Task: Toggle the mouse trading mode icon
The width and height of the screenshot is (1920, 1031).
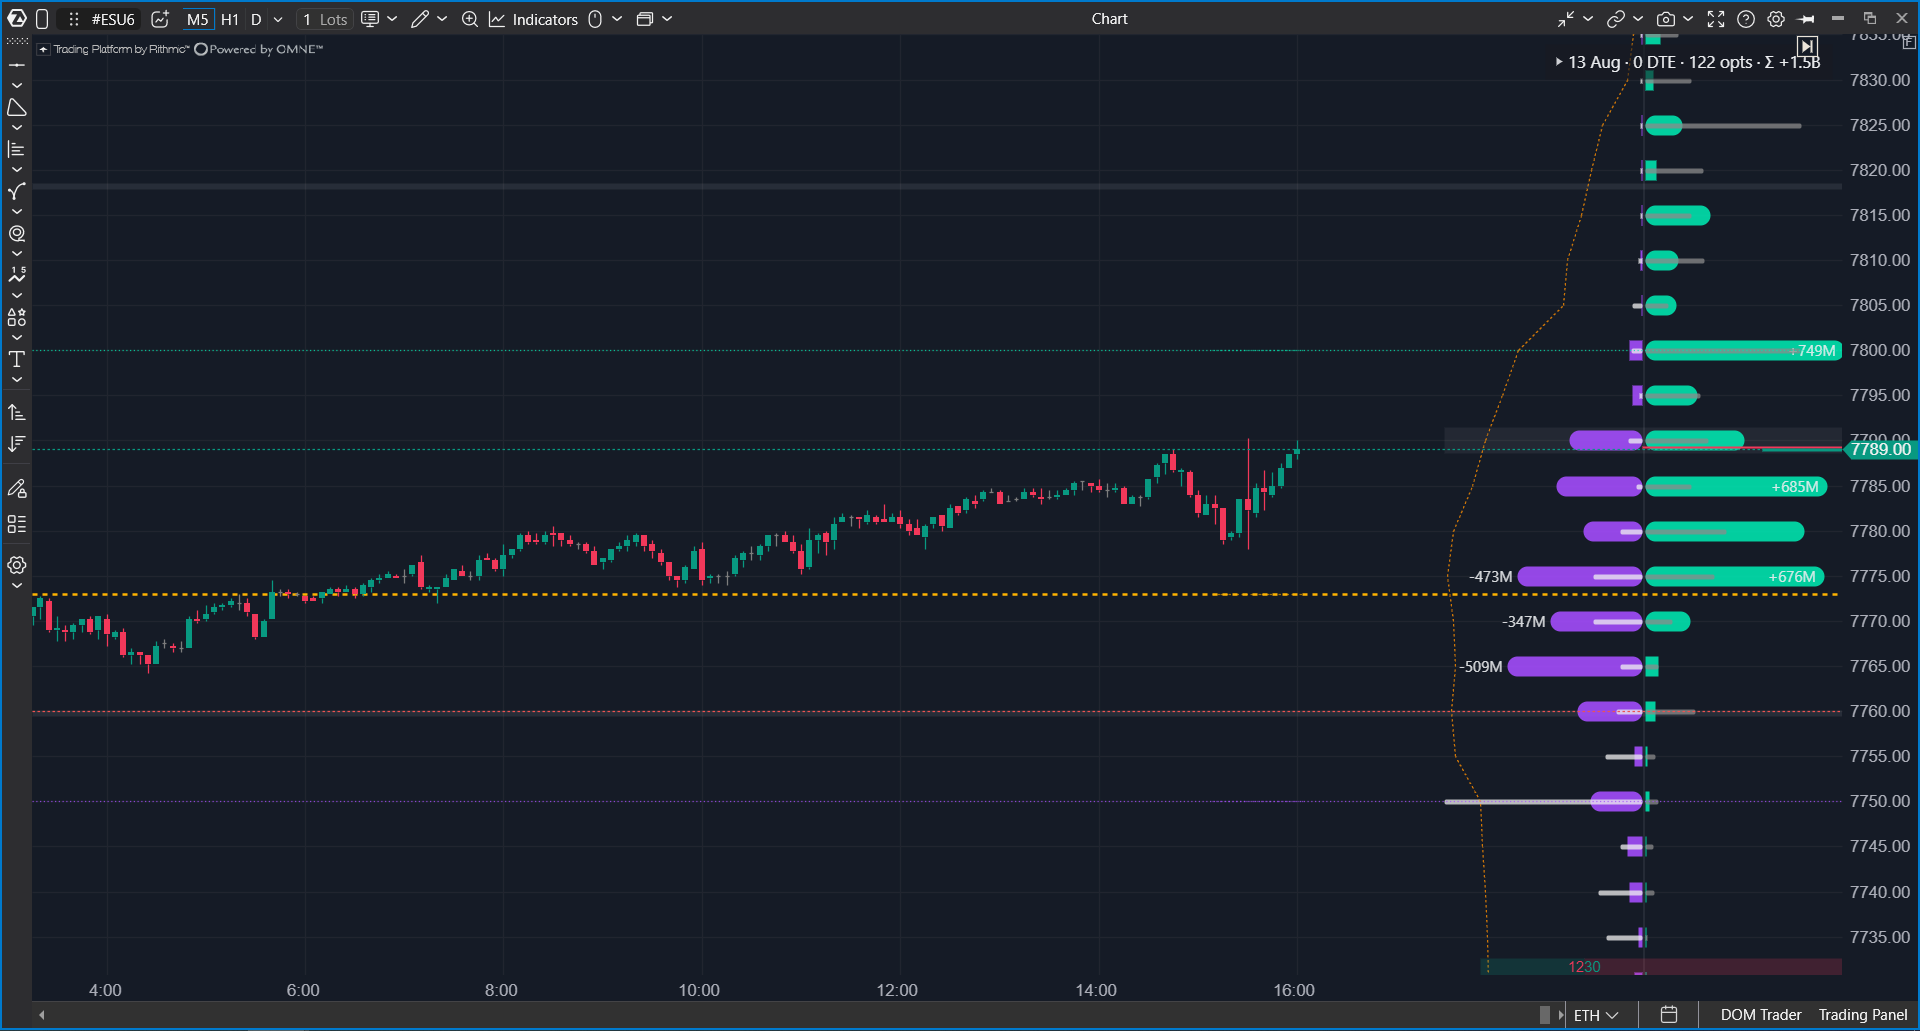Action: (x=595, y=19)
